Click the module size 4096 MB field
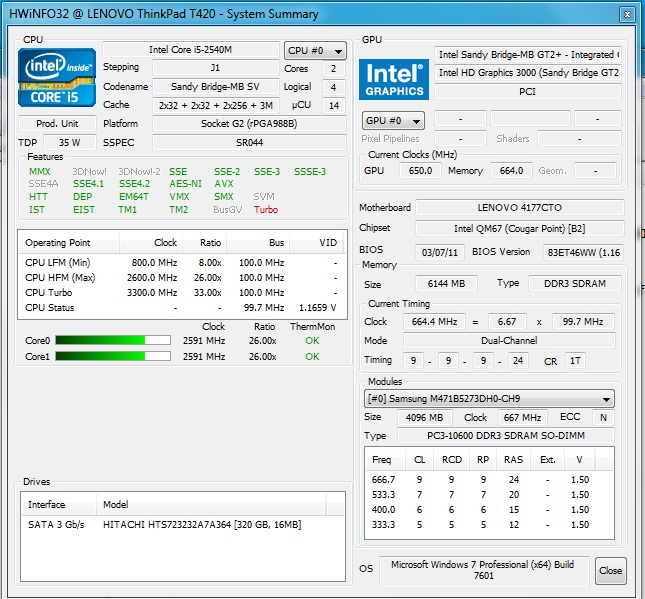This screenshot has height=599, width=645. point(425,417)
